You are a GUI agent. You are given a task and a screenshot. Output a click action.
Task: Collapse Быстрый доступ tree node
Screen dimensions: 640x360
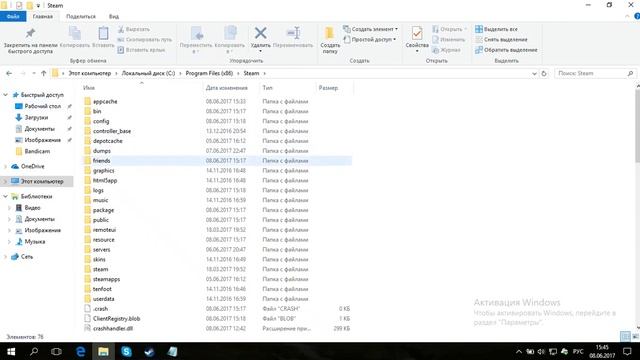click(5, 95)
